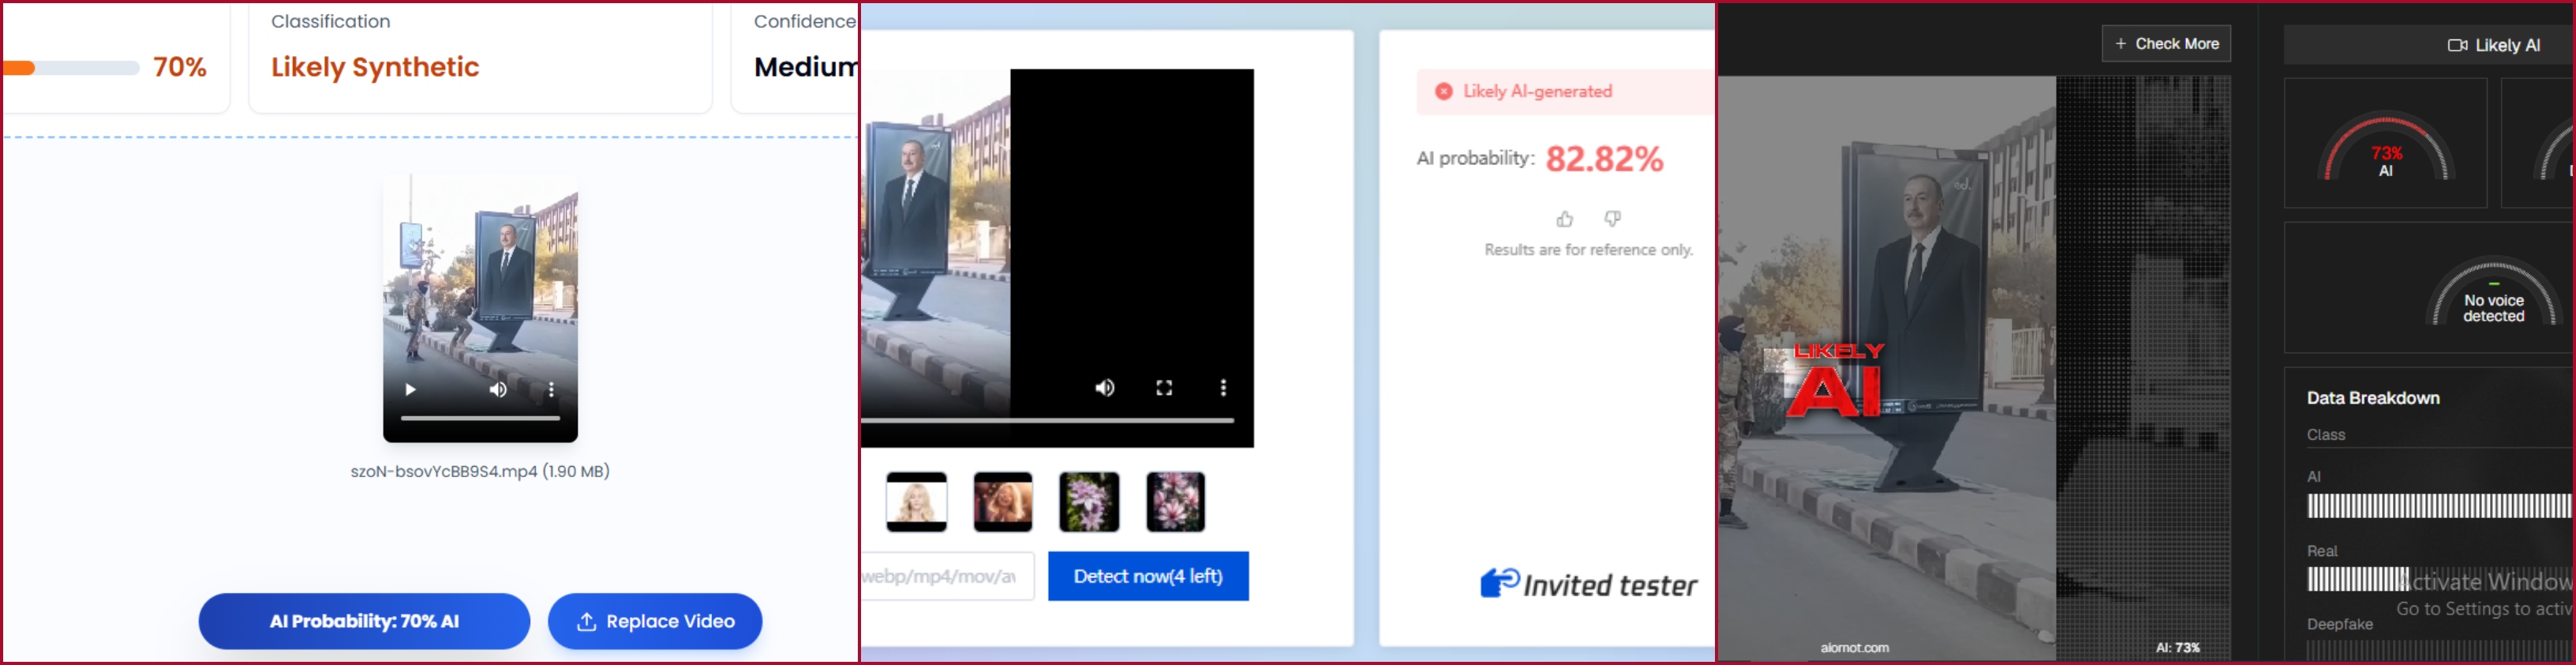Mute the szoN-bsovYcBB9S4.mp4 video with its speaker icon

pyautogui.click(x=498, y=389)
